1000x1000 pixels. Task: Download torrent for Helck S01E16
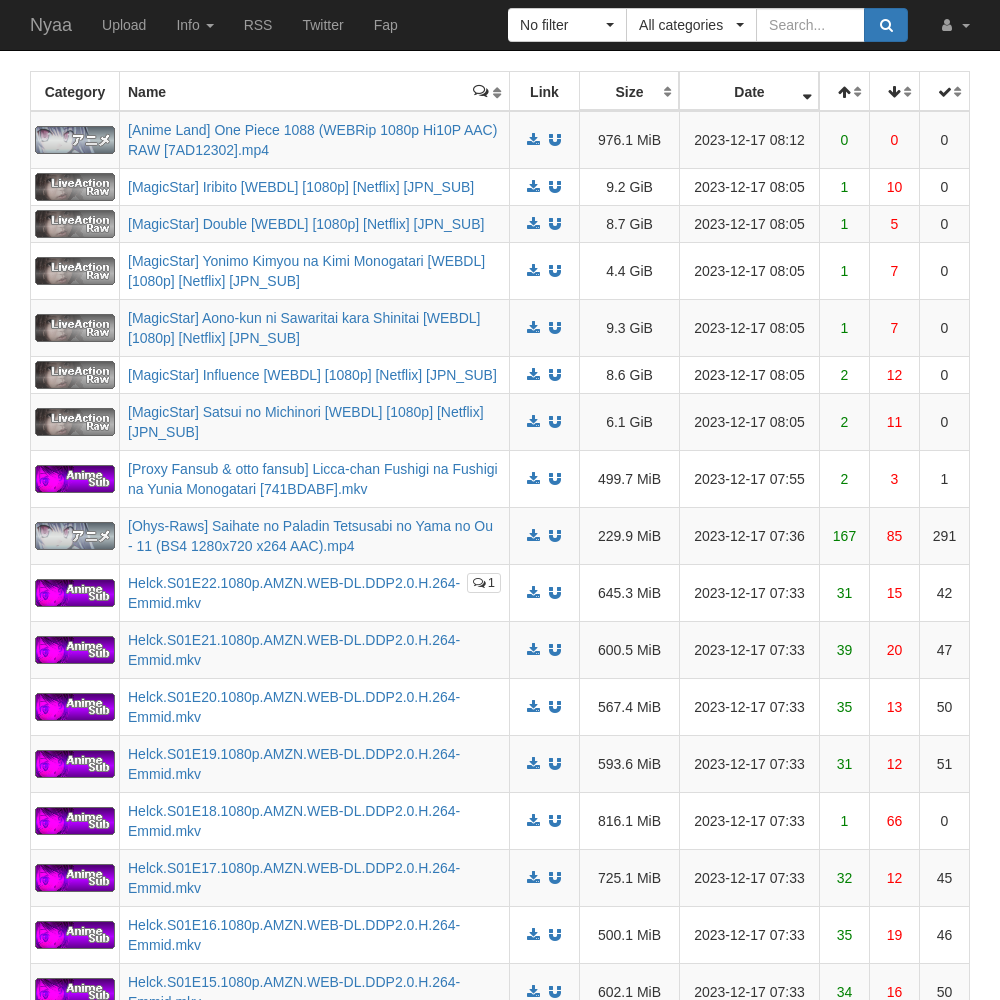tap(533, 935)
